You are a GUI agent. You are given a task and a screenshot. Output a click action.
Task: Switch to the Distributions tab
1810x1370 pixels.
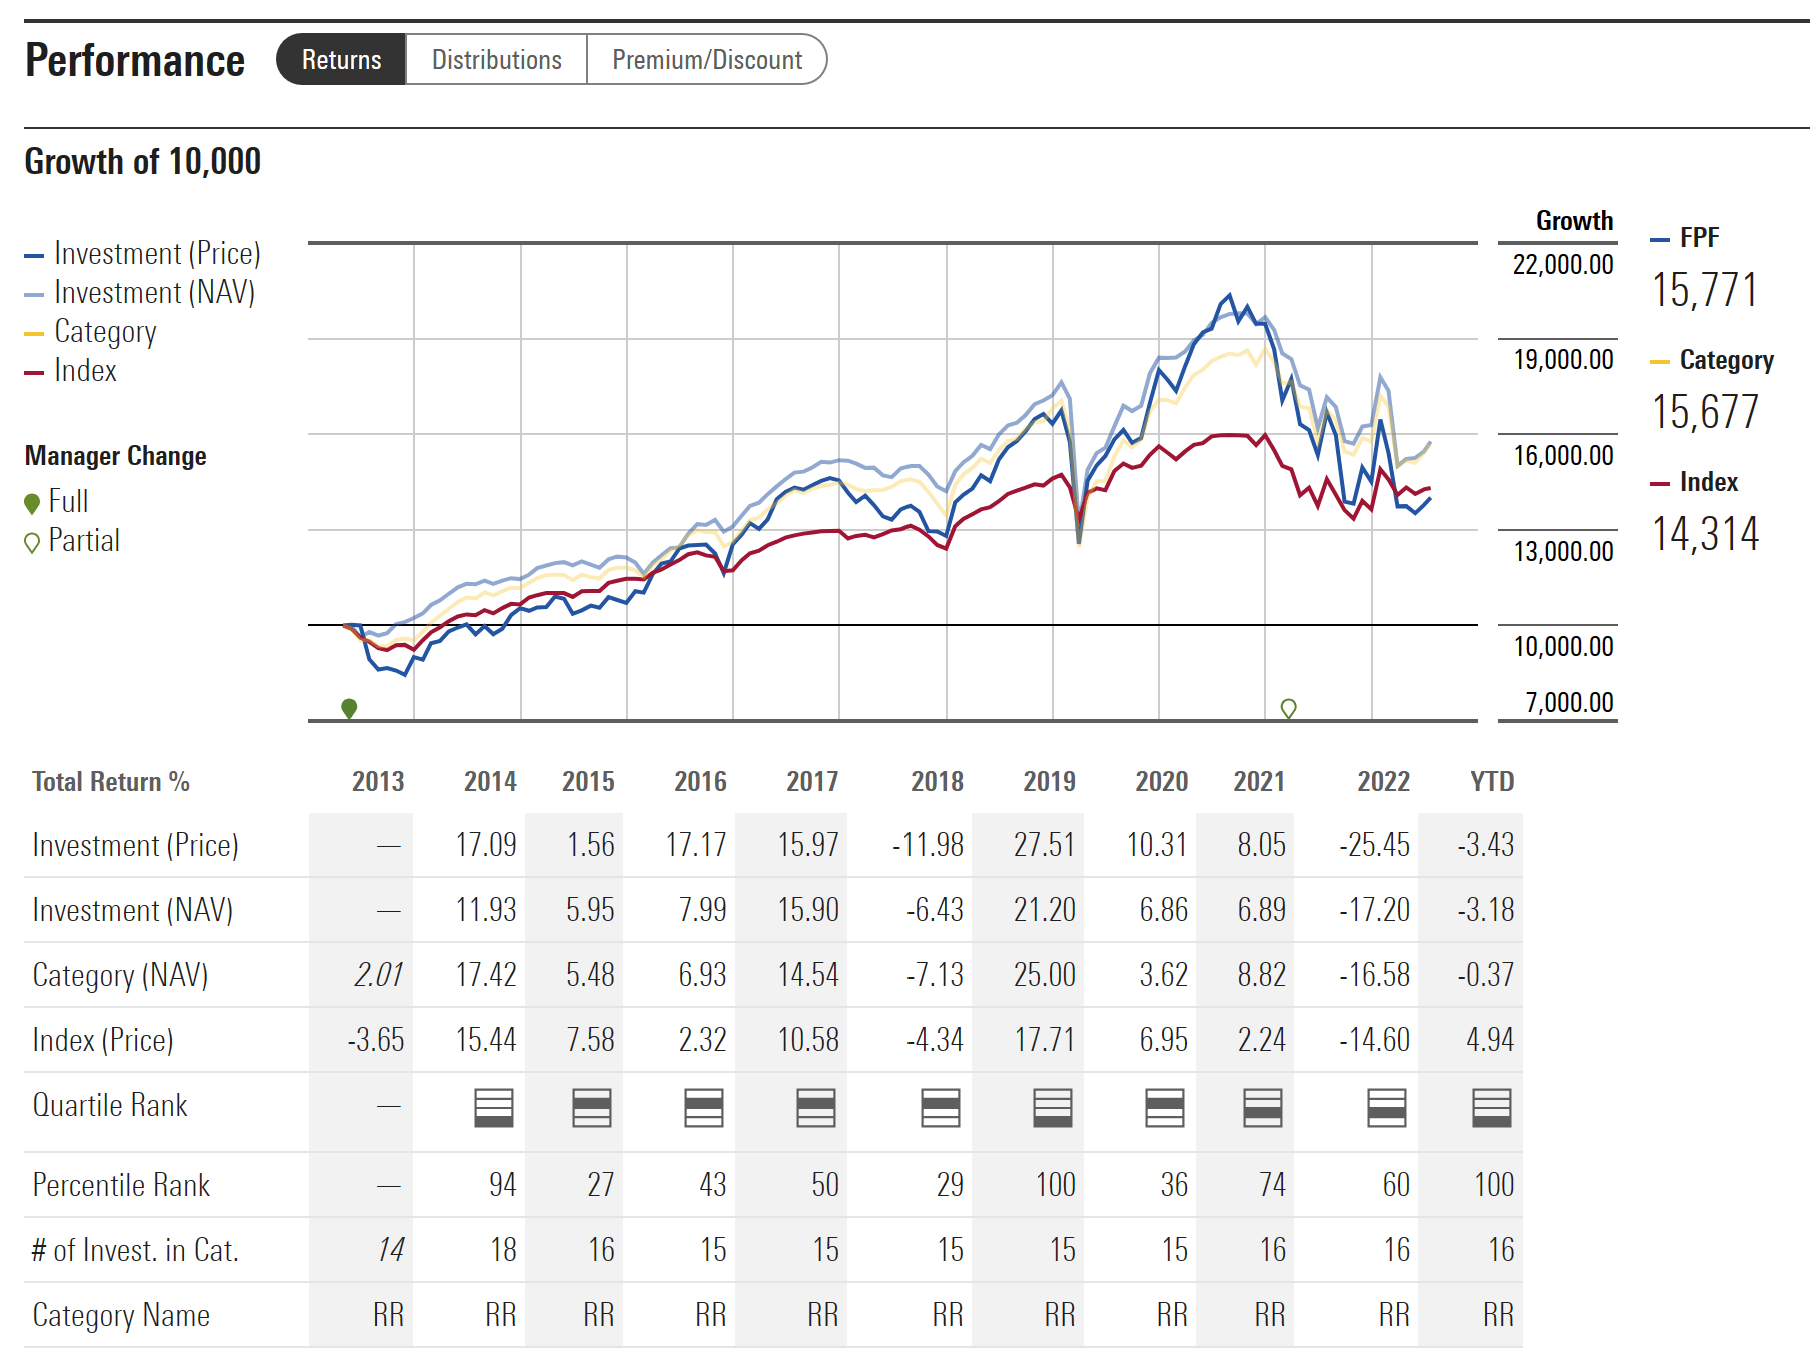495,59
